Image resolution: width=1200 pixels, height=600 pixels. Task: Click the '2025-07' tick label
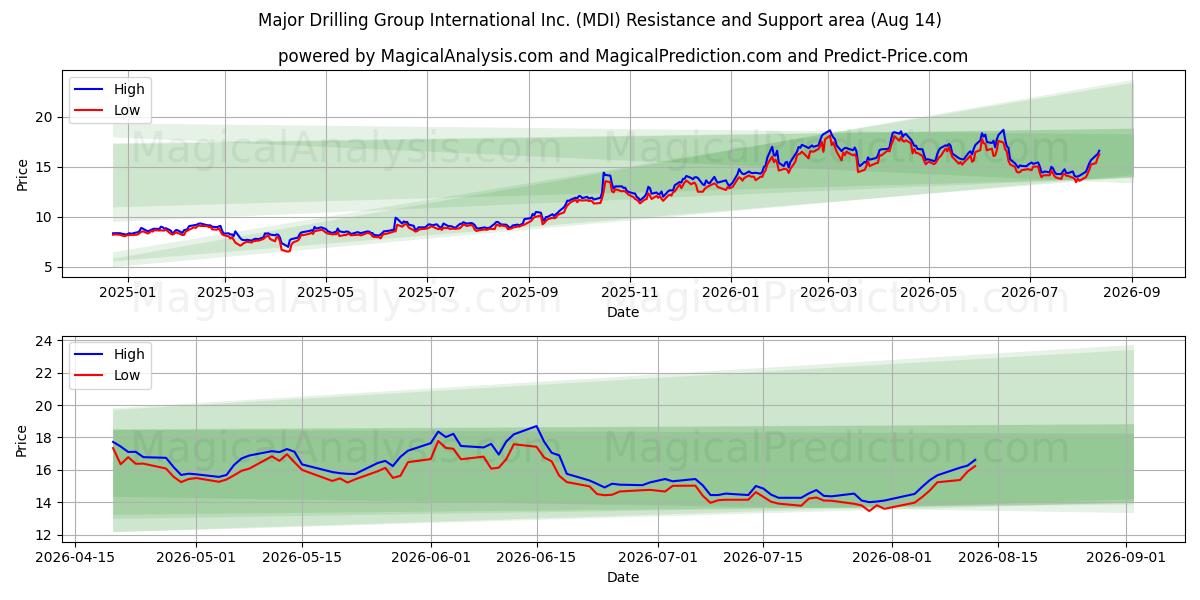click(x=427, y=293)
